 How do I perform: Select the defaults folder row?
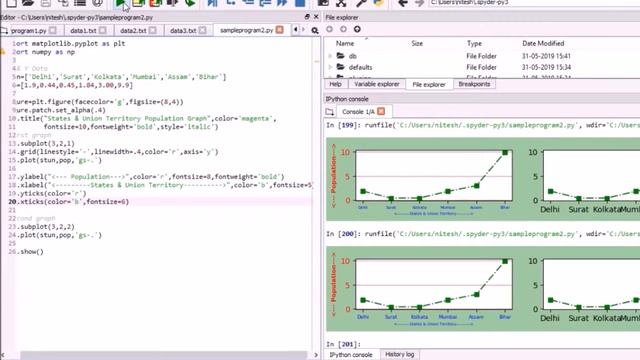(482, 67)
